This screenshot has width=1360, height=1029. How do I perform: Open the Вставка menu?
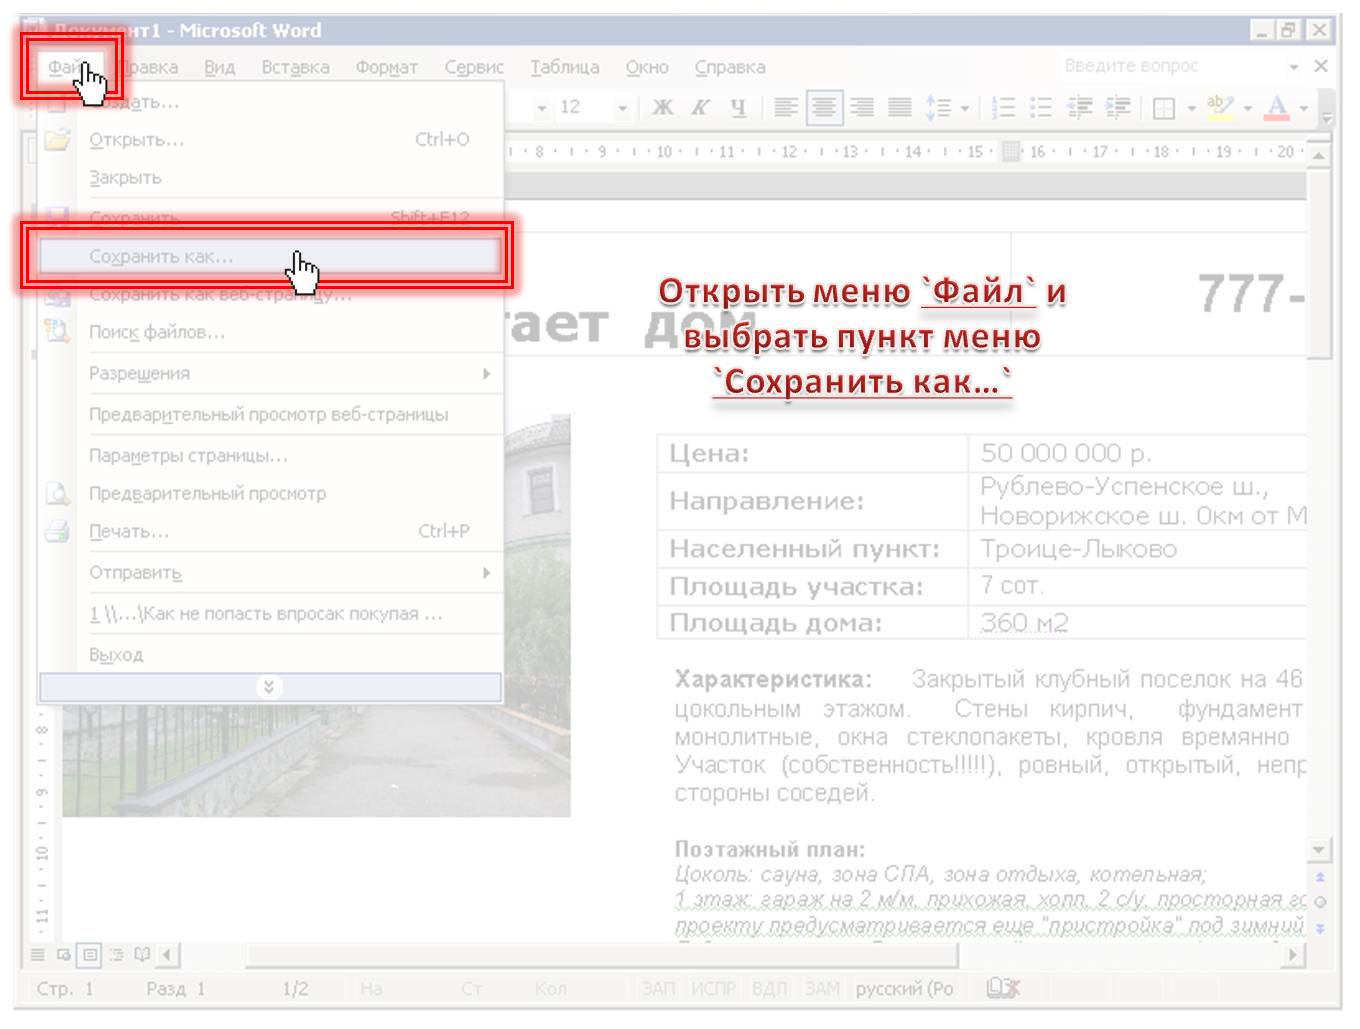pyautogui.click(x=295, y=67)
